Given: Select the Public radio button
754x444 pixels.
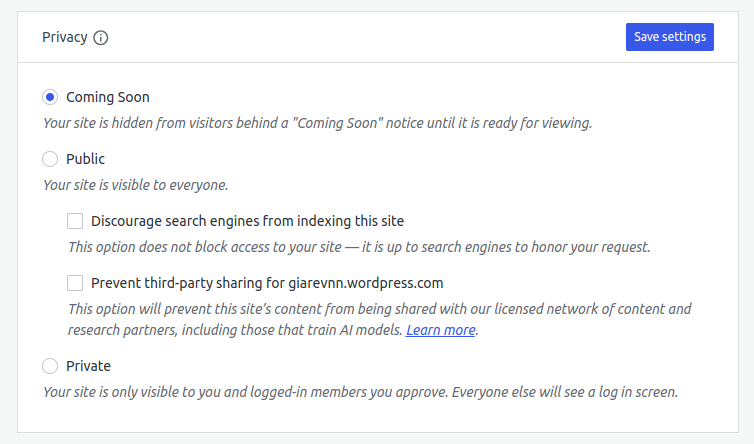Looking at the screenshot, I should coord(50,159).
